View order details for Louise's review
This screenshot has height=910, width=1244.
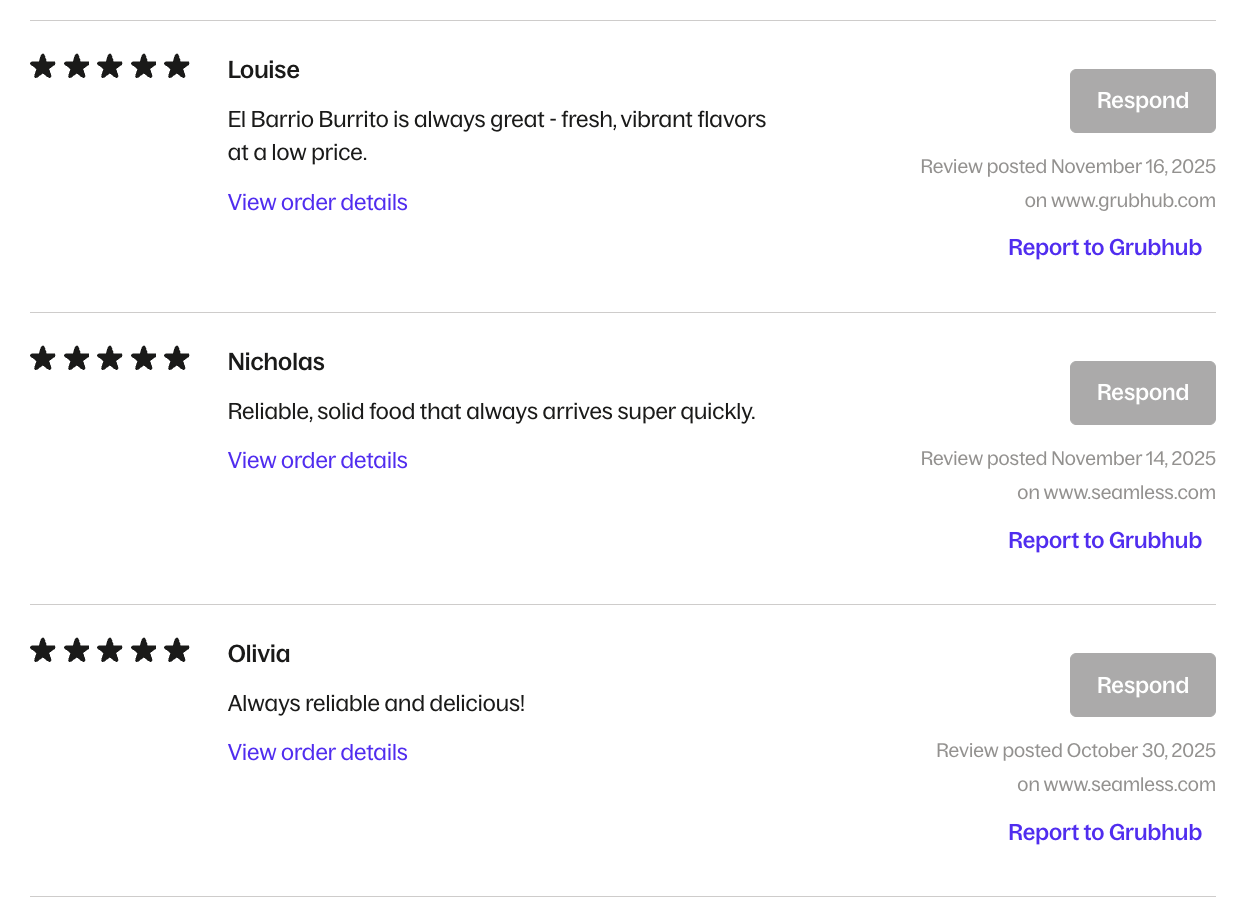317,203
